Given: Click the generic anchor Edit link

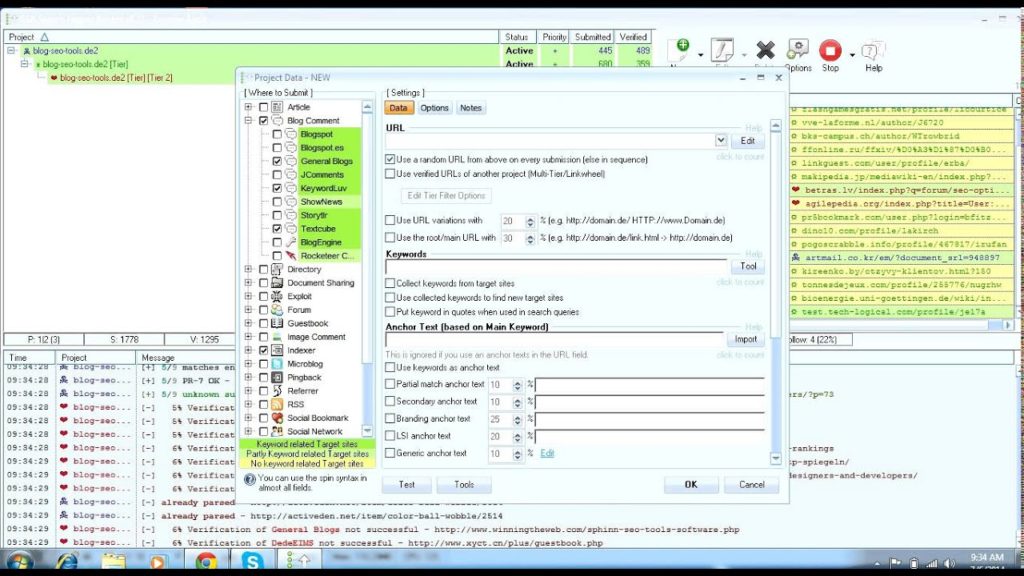Looking at the screenshot, I should click(547, 453).
